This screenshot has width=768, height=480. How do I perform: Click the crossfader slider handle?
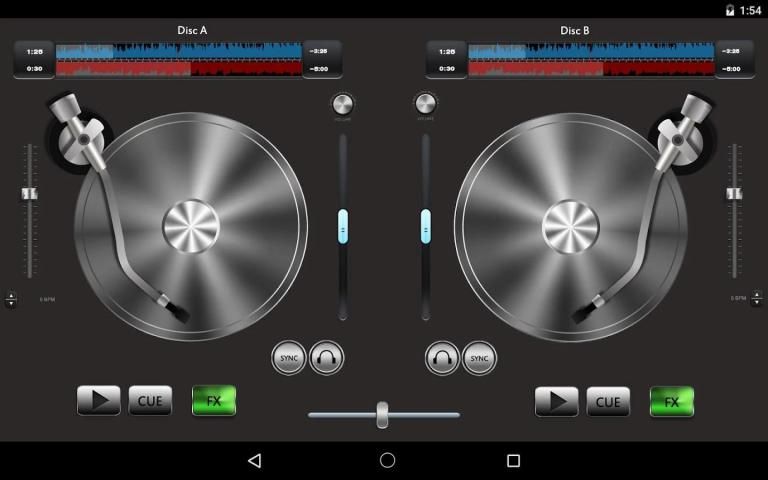[382, 414]
